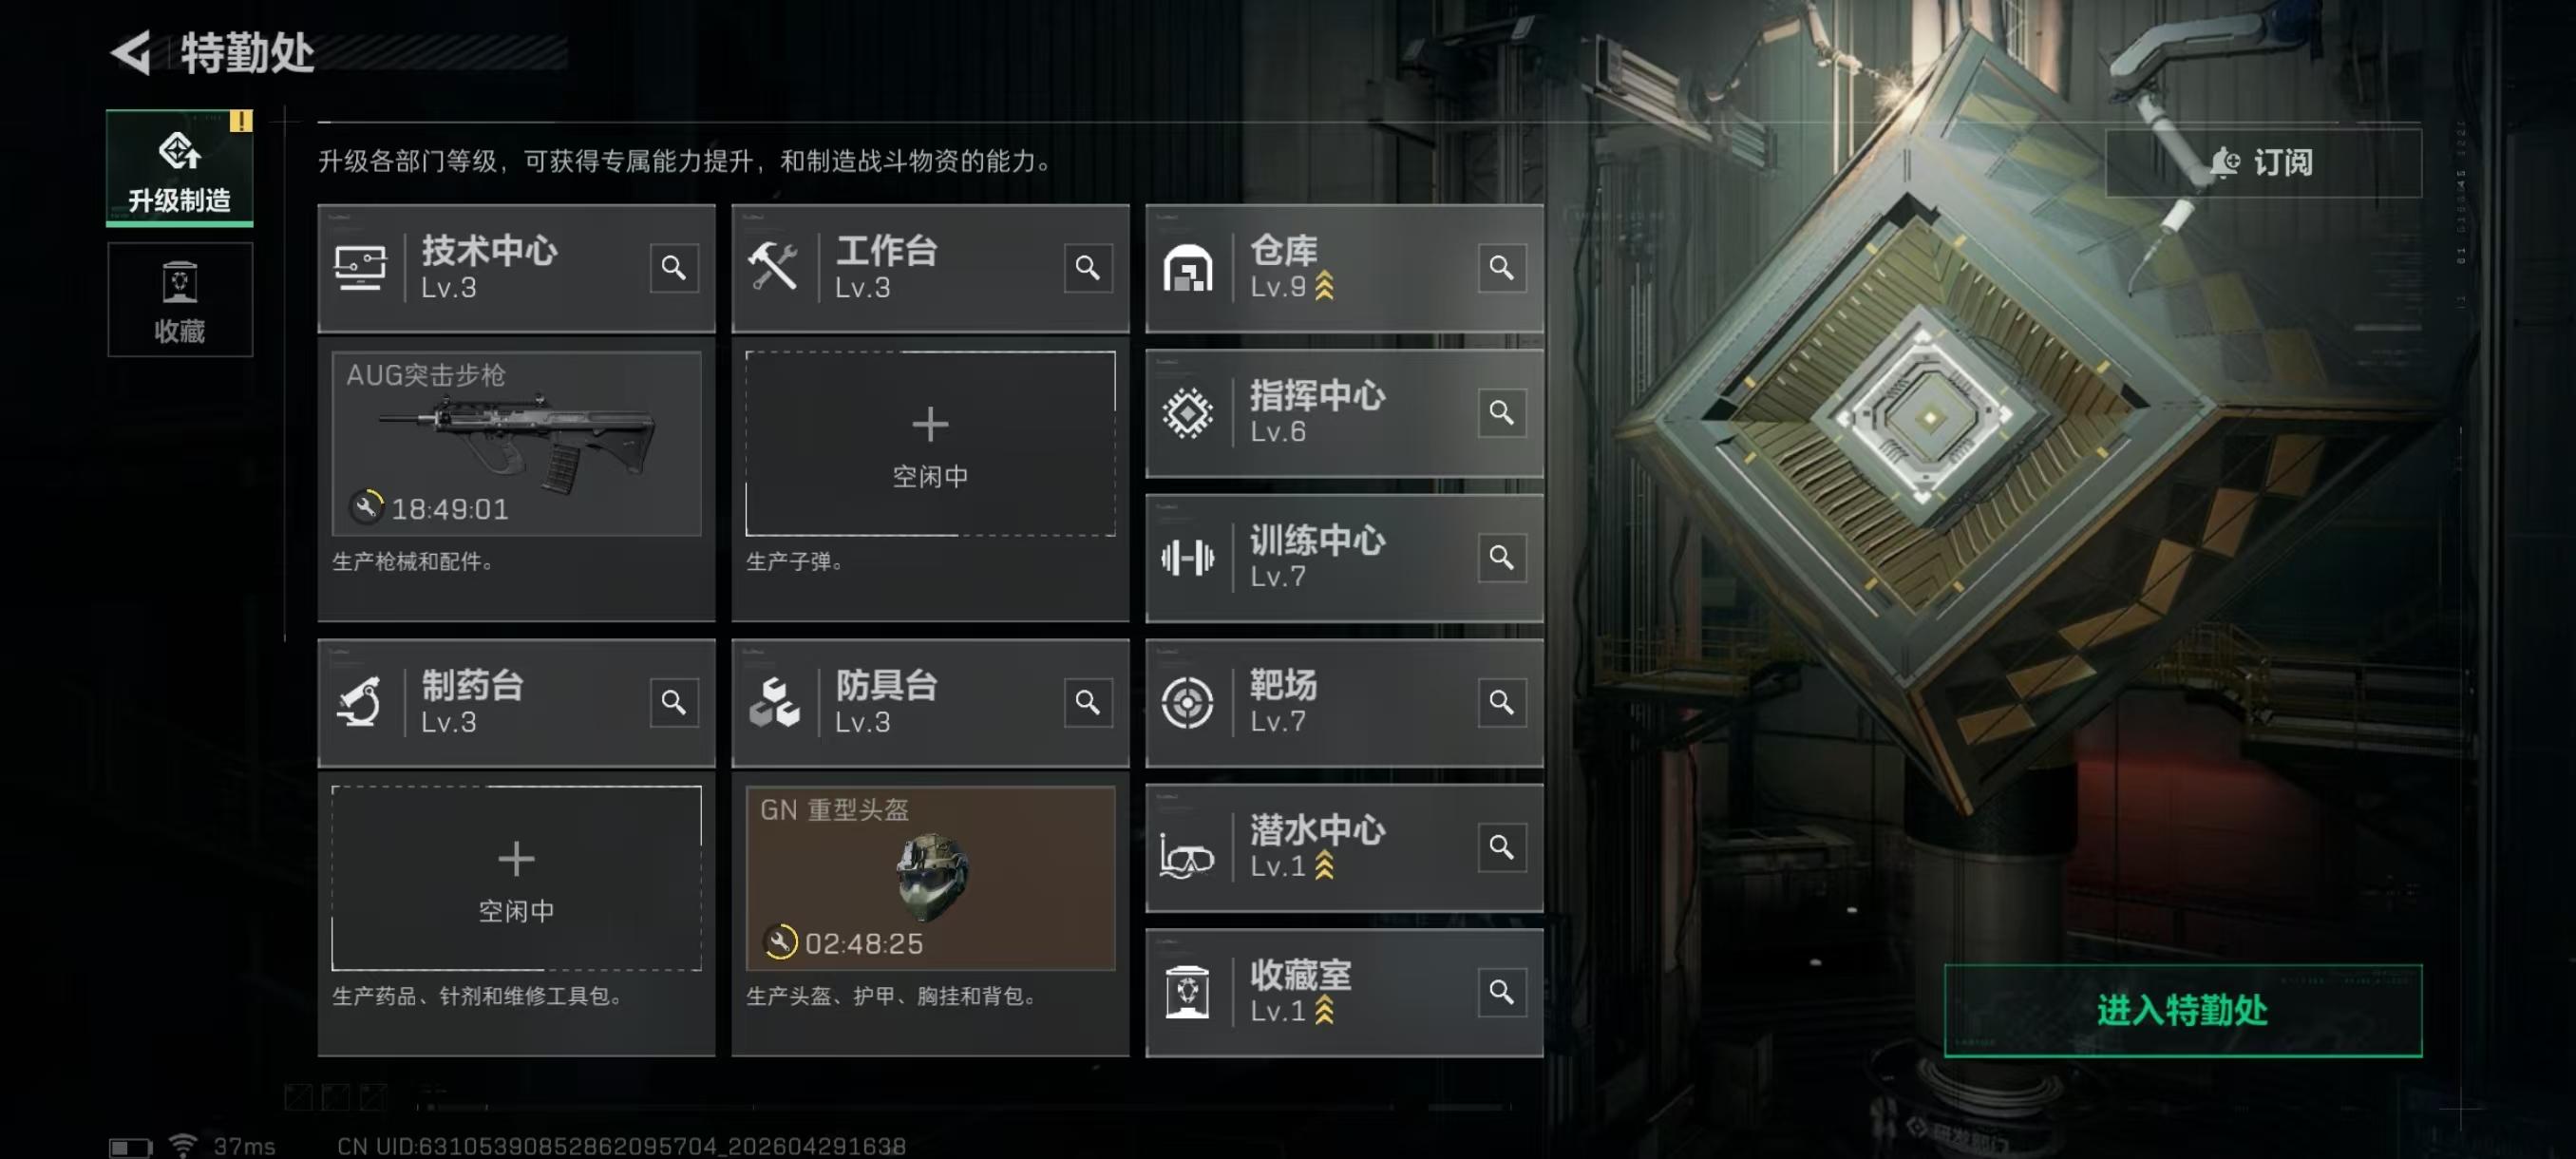The image size is (2576, 1159).
Task: Inspect 收藏室 with its magnifier icon
Action: (x=1502, y=993)
